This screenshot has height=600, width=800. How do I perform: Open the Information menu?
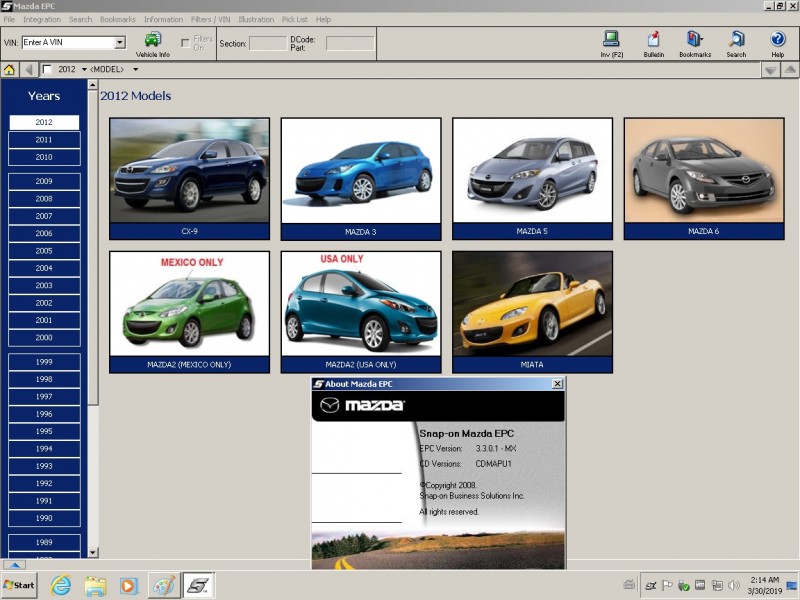[x=163, y=19]
